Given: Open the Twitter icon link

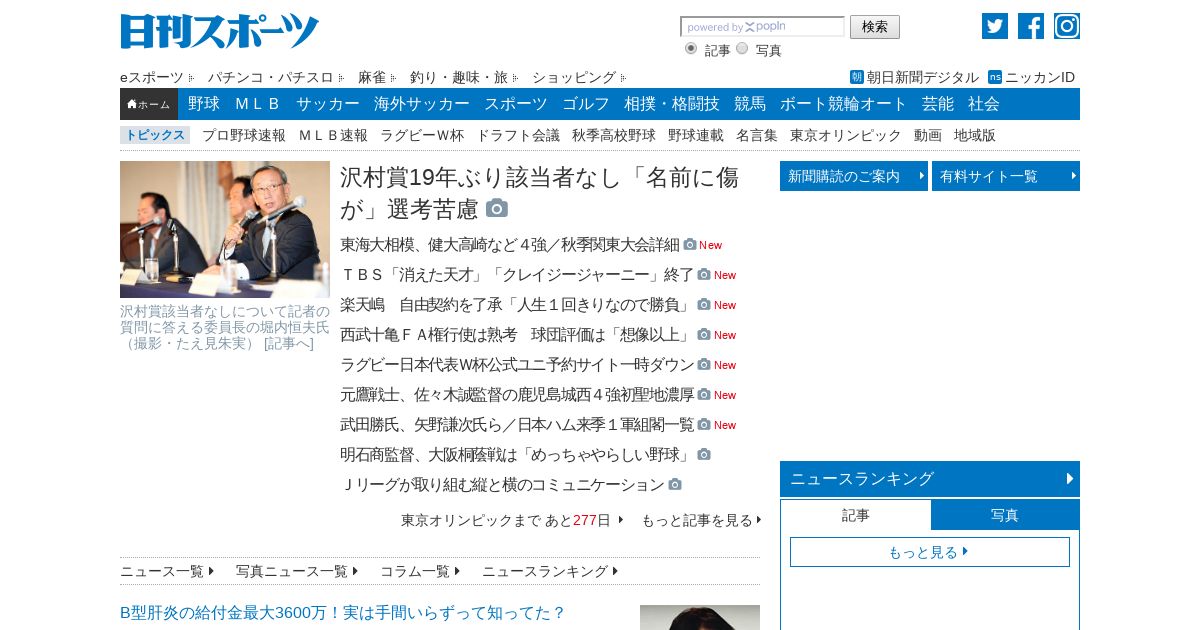Looking at the screenshot, I should tap(994, 26).
